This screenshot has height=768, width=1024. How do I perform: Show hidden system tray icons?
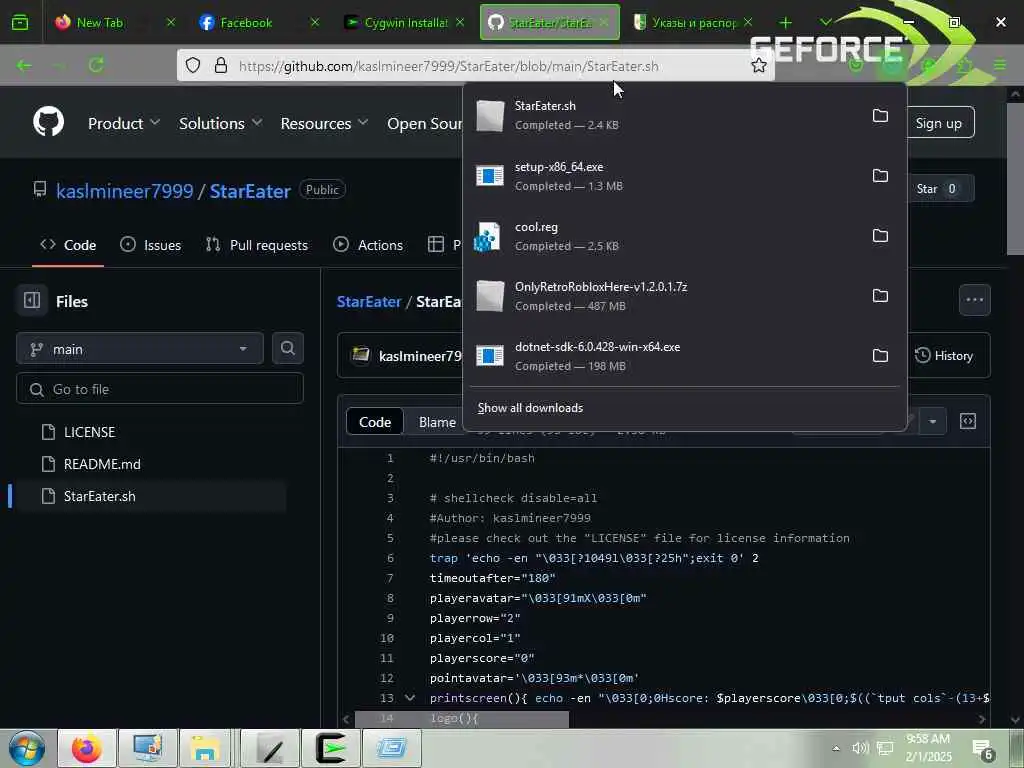pos(836,748)
